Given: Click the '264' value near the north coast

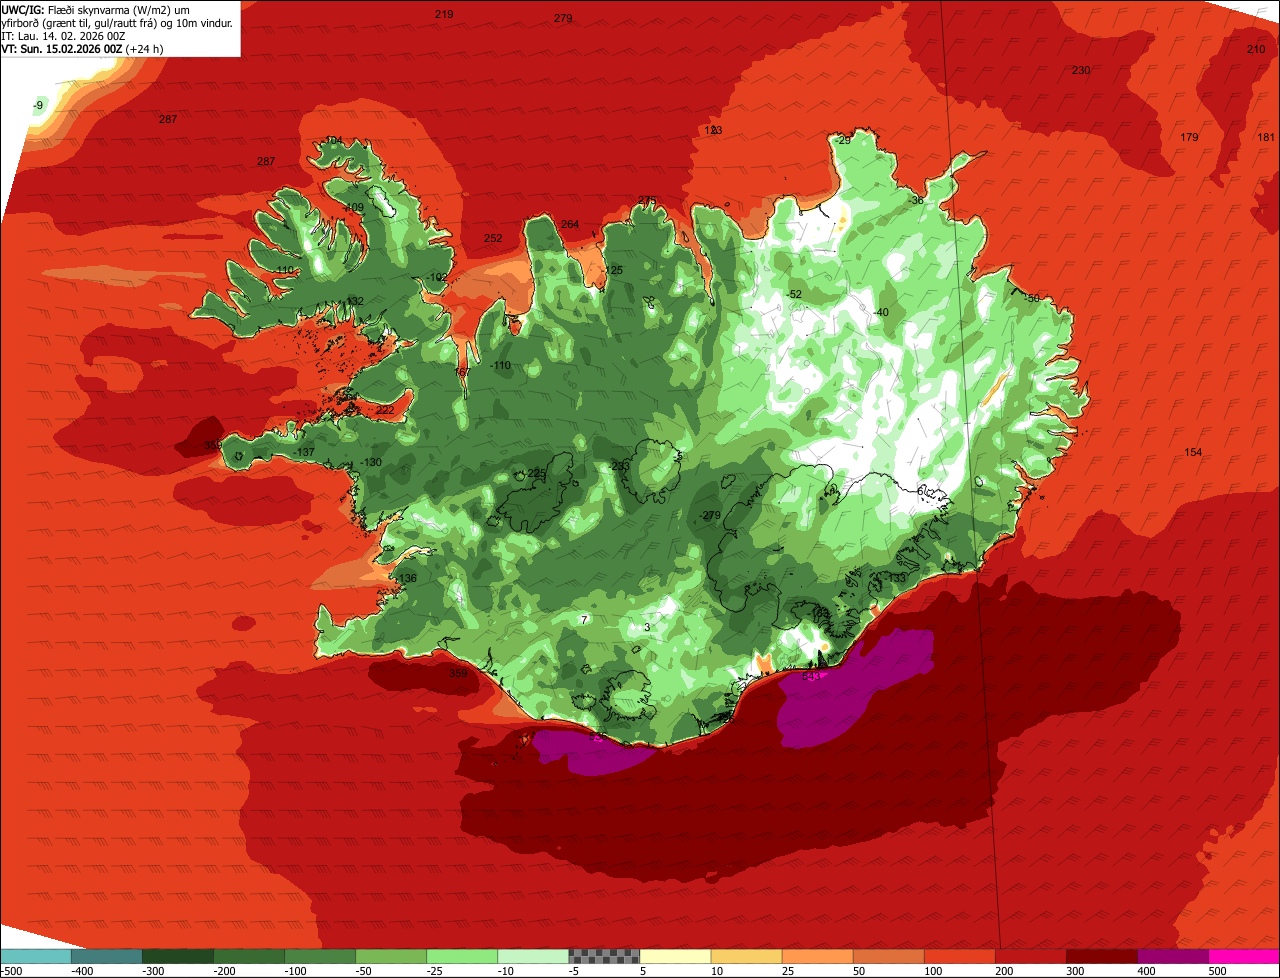Looking at the screenshot, I should (570, 224).
